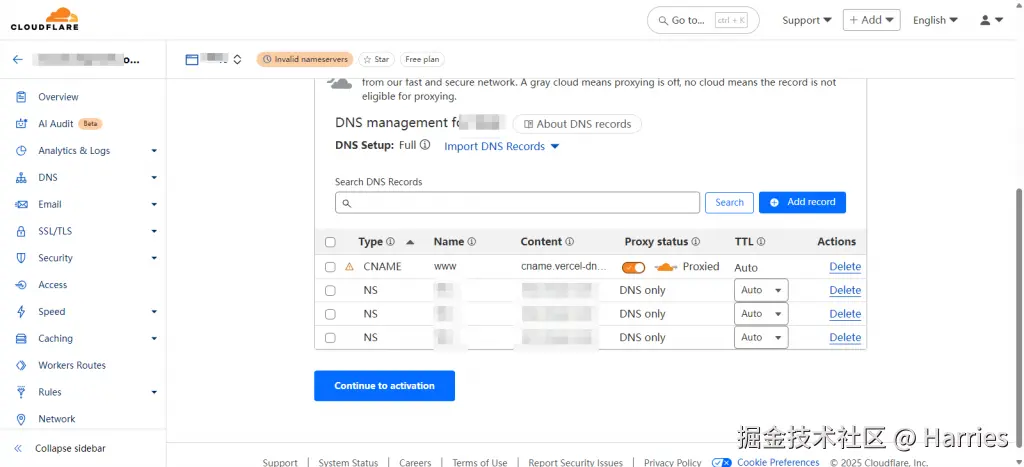1024x467 pixels.
Task: Click the DNS Setup info icon
Action: pyautogui.click(x=425, y=145)
